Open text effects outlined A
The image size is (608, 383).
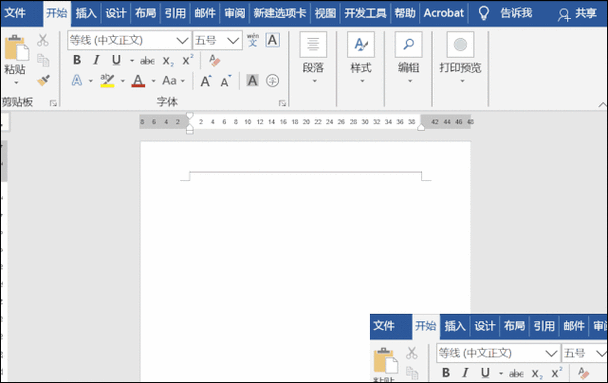tap(77, 81)
